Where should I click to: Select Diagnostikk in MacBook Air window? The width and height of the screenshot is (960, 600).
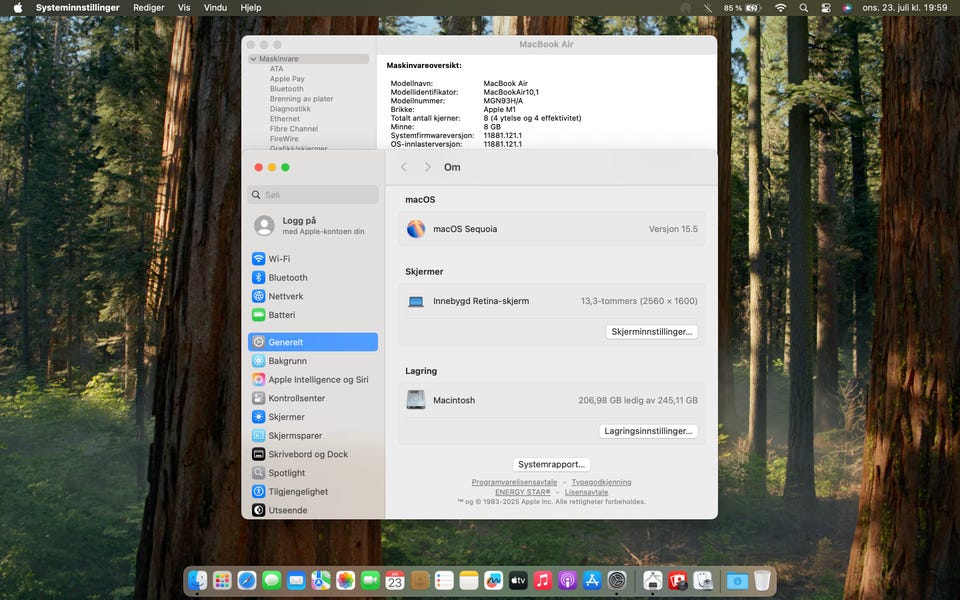click(x=290, y=109)
